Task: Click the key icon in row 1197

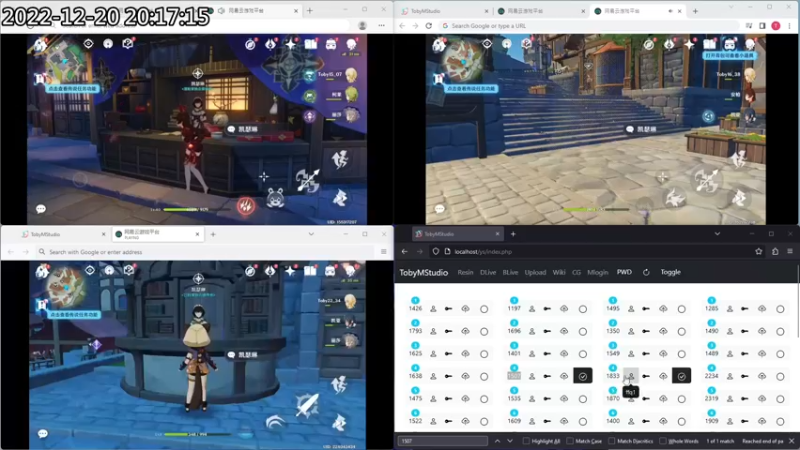Action: [547, 309]
